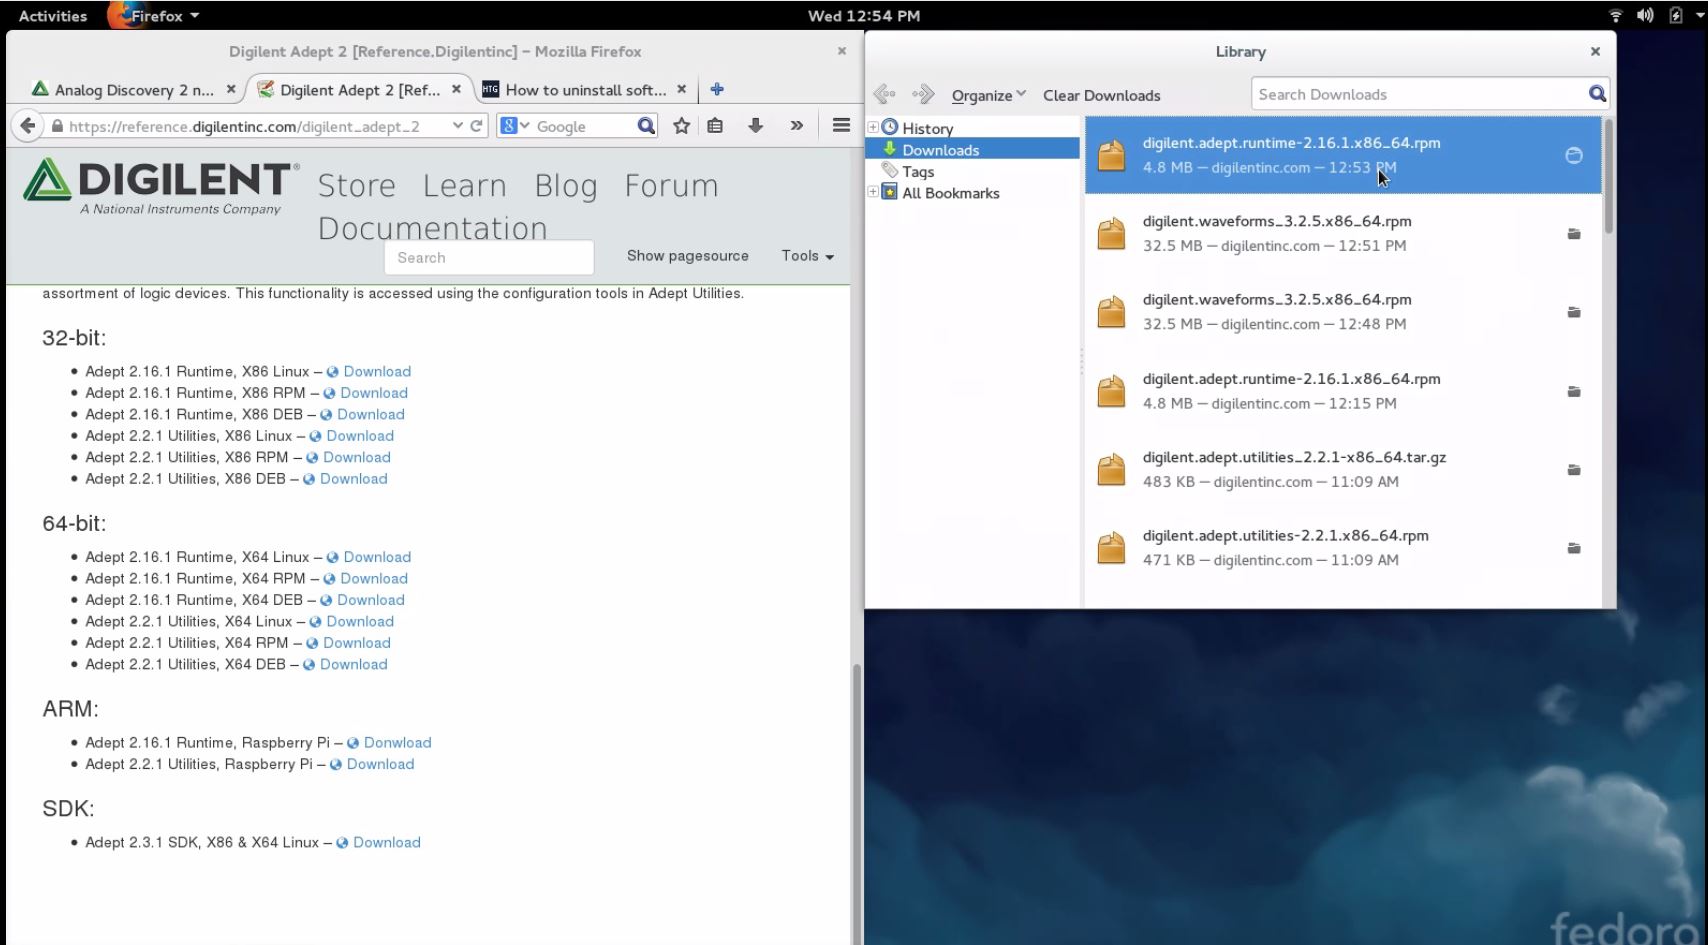Open volume icon in top bar
The image size is (1708, 945).
click(x=1645, y=15)
